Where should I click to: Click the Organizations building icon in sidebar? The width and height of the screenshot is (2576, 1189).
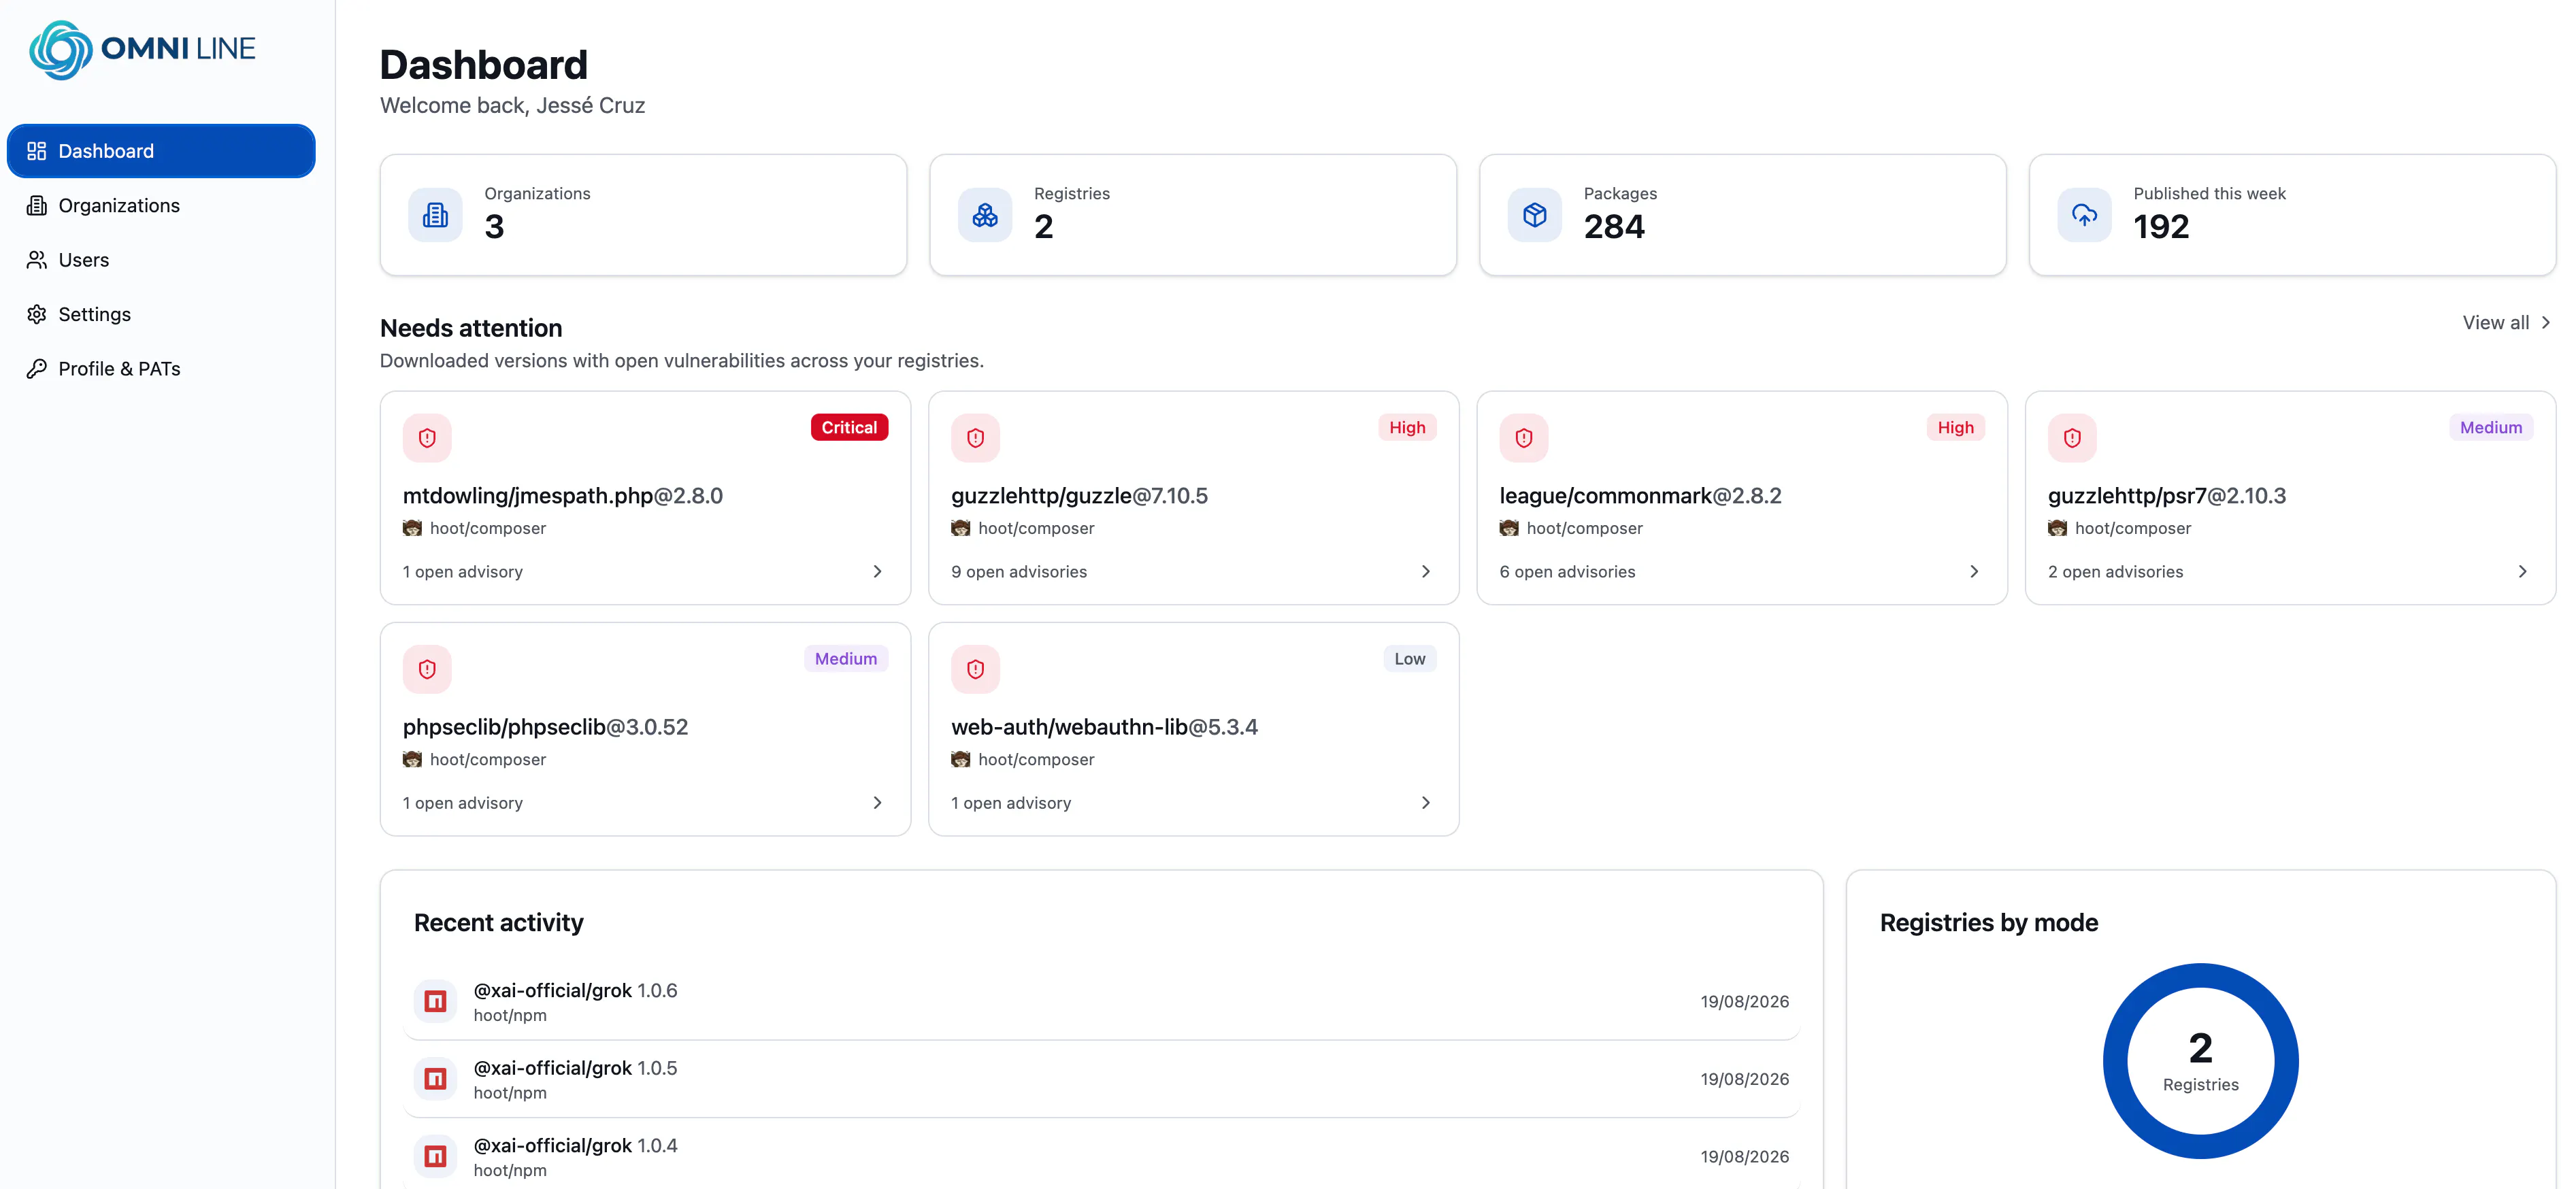[37, 206]
